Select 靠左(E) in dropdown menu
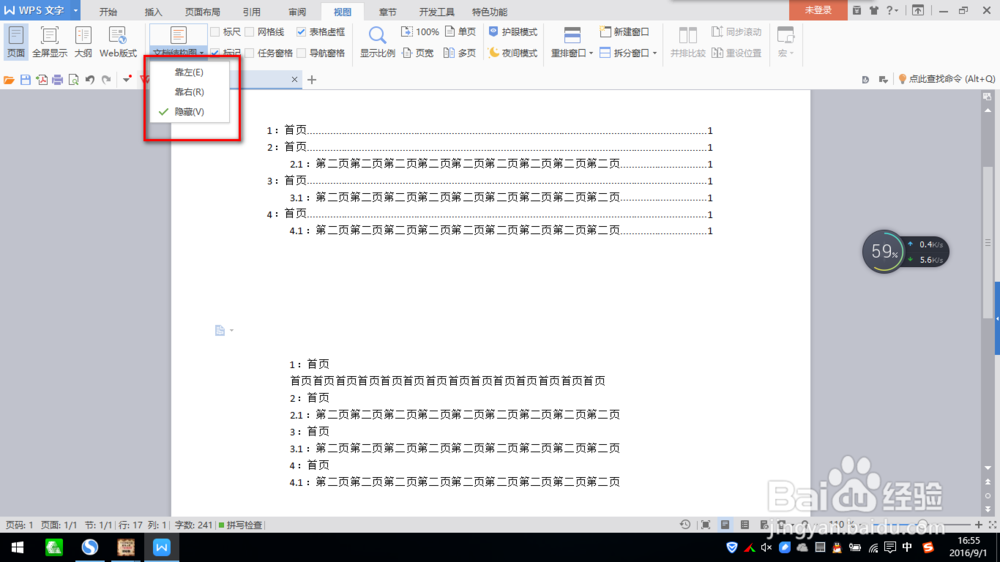The image size is (1000, 562). point(189,72)
